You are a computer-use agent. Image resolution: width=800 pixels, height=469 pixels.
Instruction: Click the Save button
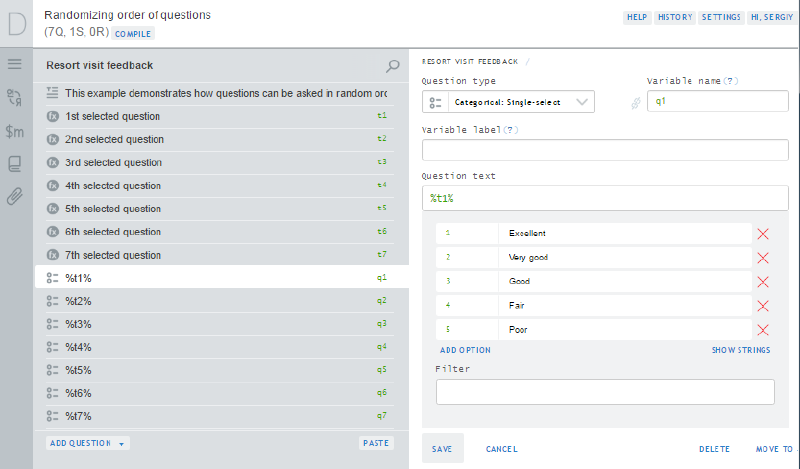[x=442, y=450]
